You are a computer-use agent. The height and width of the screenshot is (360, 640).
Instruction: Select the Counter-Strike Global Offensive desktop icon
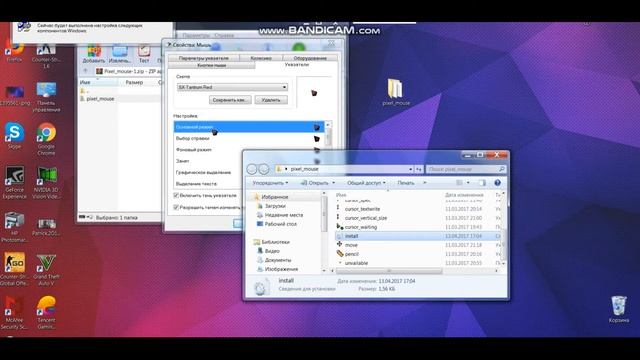(14, 269)
